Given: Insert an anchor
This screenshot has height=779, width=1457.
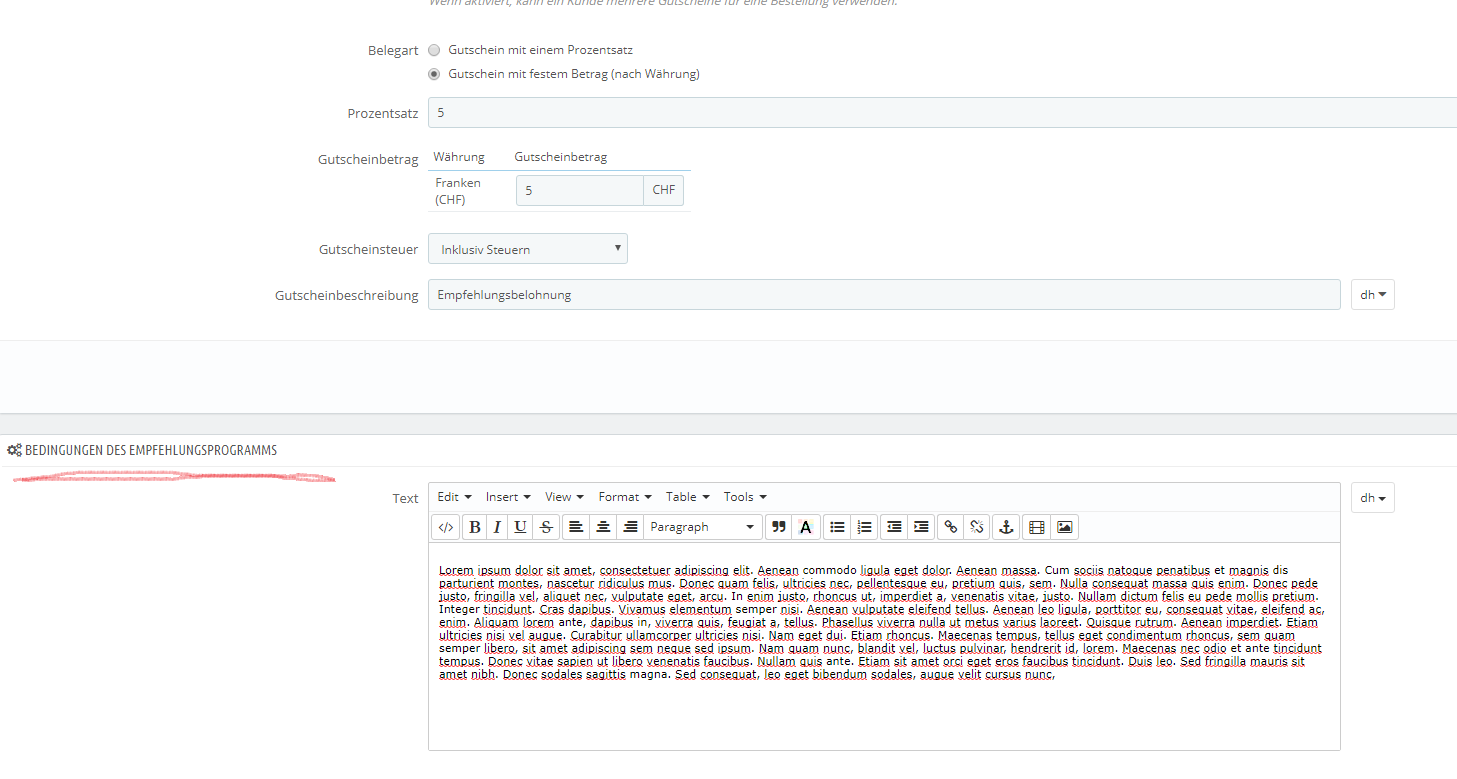Looking at the screenshot, I should (x=1007, y=527).
